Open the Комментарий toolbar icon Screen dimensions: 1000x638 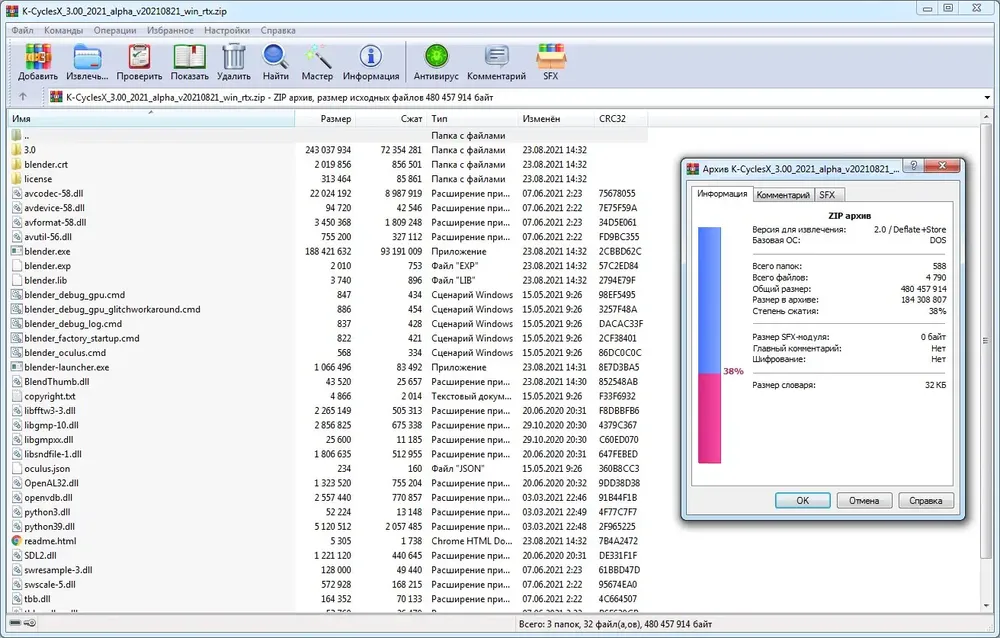click(x=496, y=57)
